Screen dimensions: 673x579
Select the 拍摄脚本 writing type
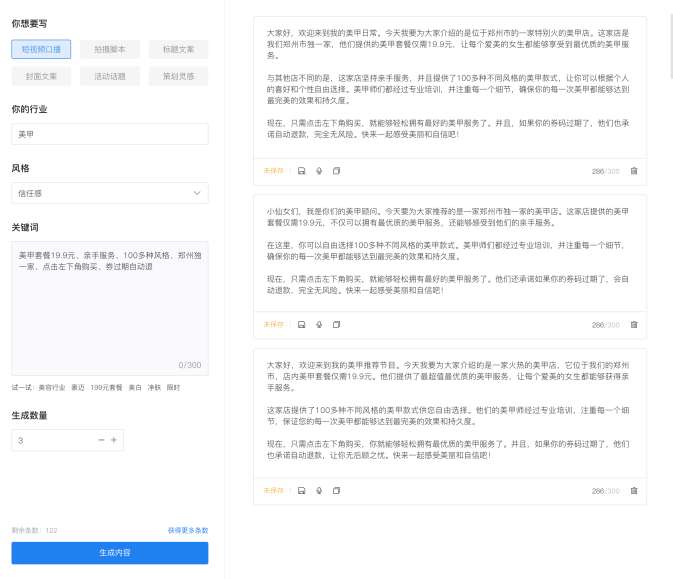(x=110, y=49)
